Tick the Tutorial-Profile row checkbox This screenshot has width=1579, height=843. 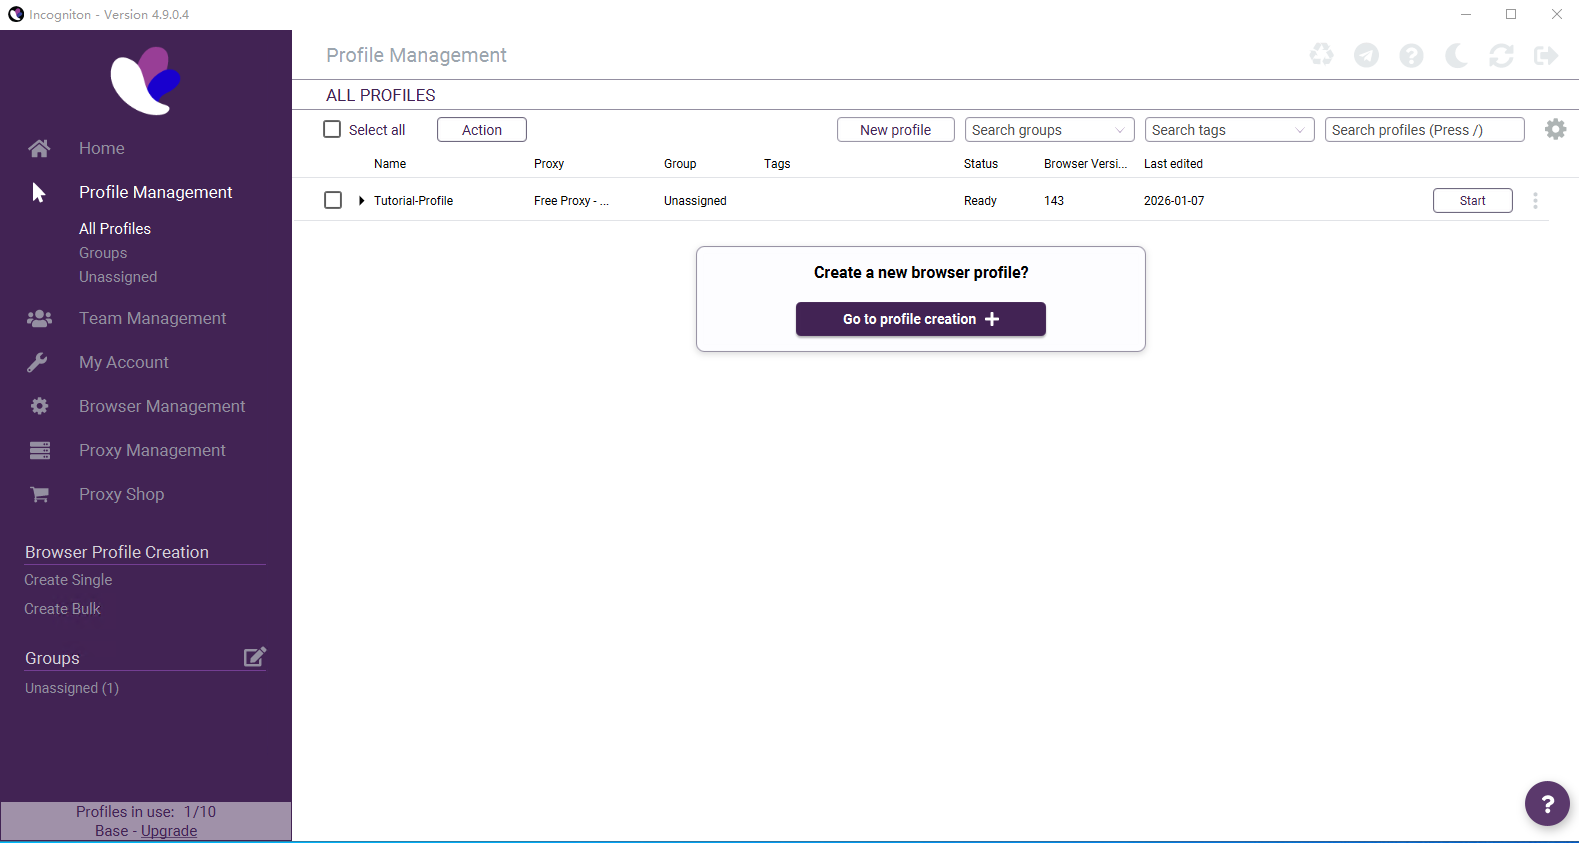[x=333, y=200]
